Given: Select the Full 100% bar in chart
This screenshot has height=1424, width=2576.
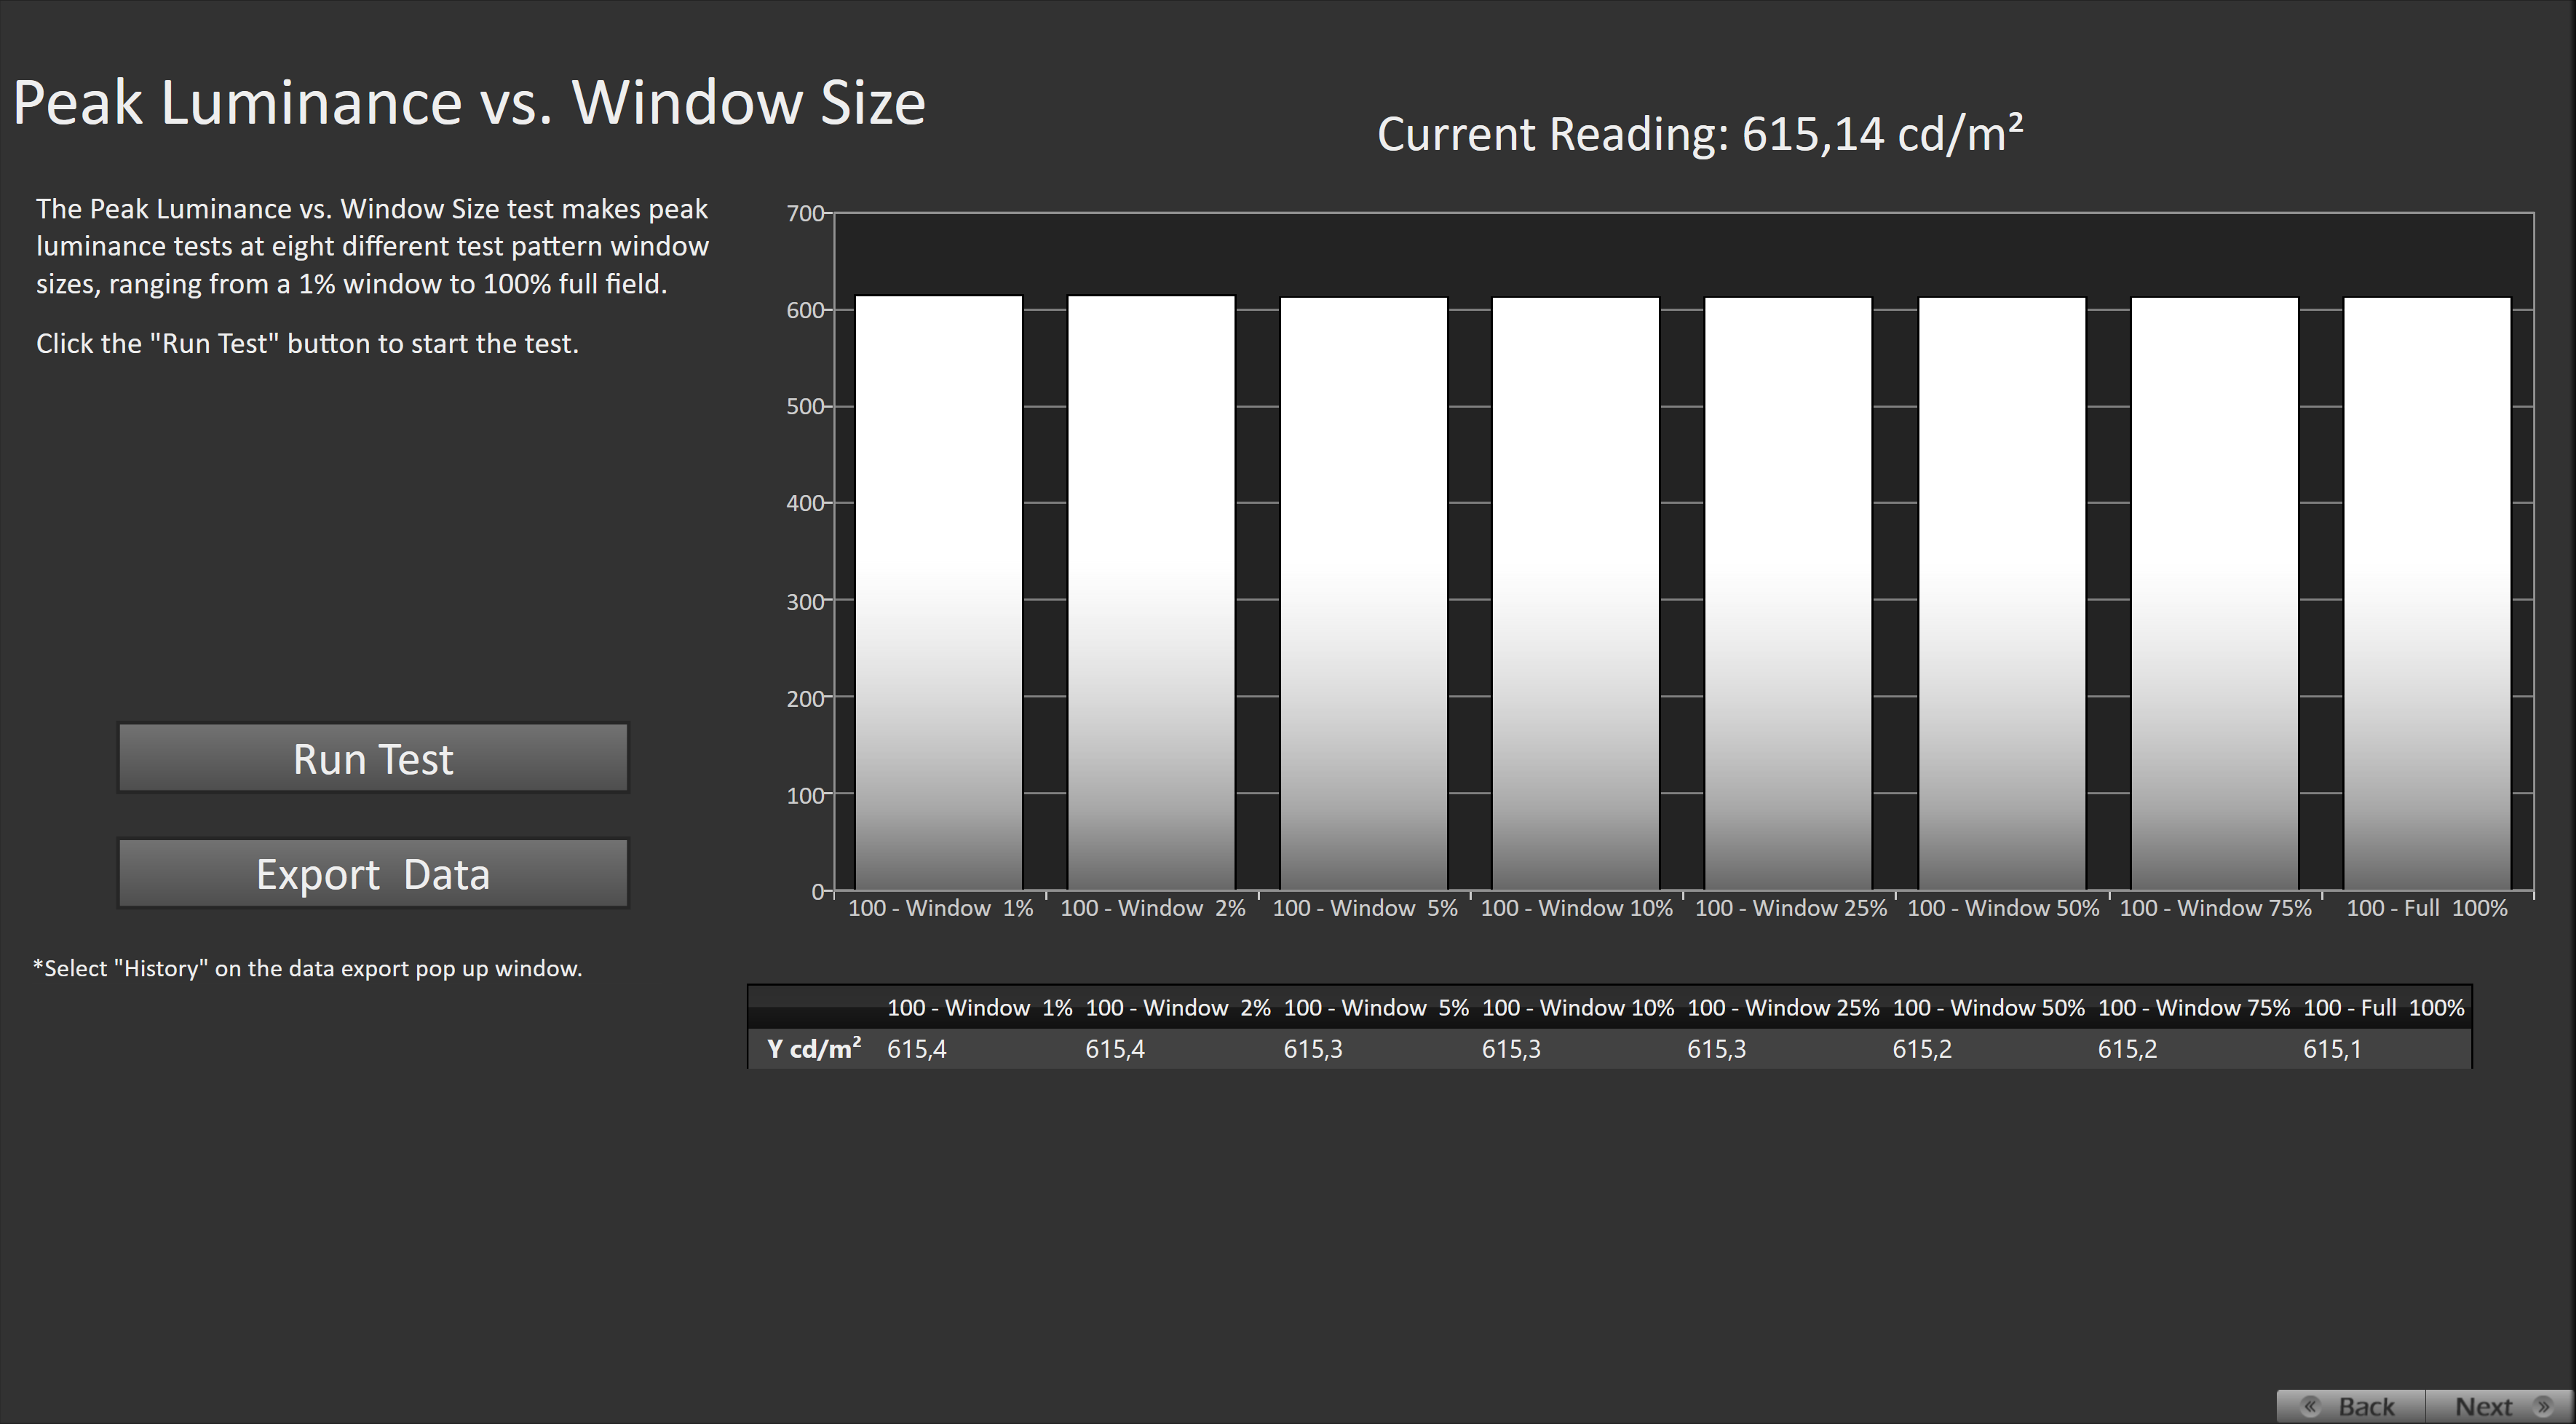Looking at the screenshot, I should pyautogui.click(x=2427, y=593).
